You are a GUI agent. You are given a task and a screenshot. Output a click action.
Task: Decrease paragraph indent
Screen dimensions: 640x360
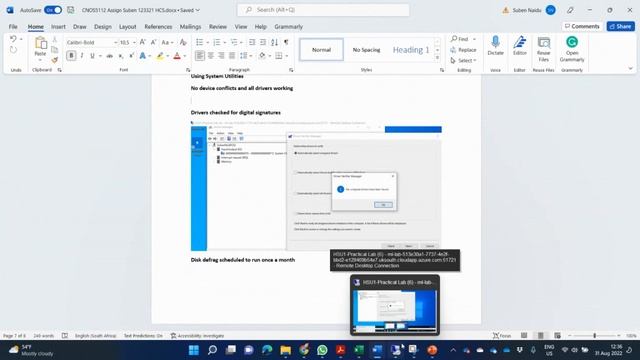pos(252,42)
